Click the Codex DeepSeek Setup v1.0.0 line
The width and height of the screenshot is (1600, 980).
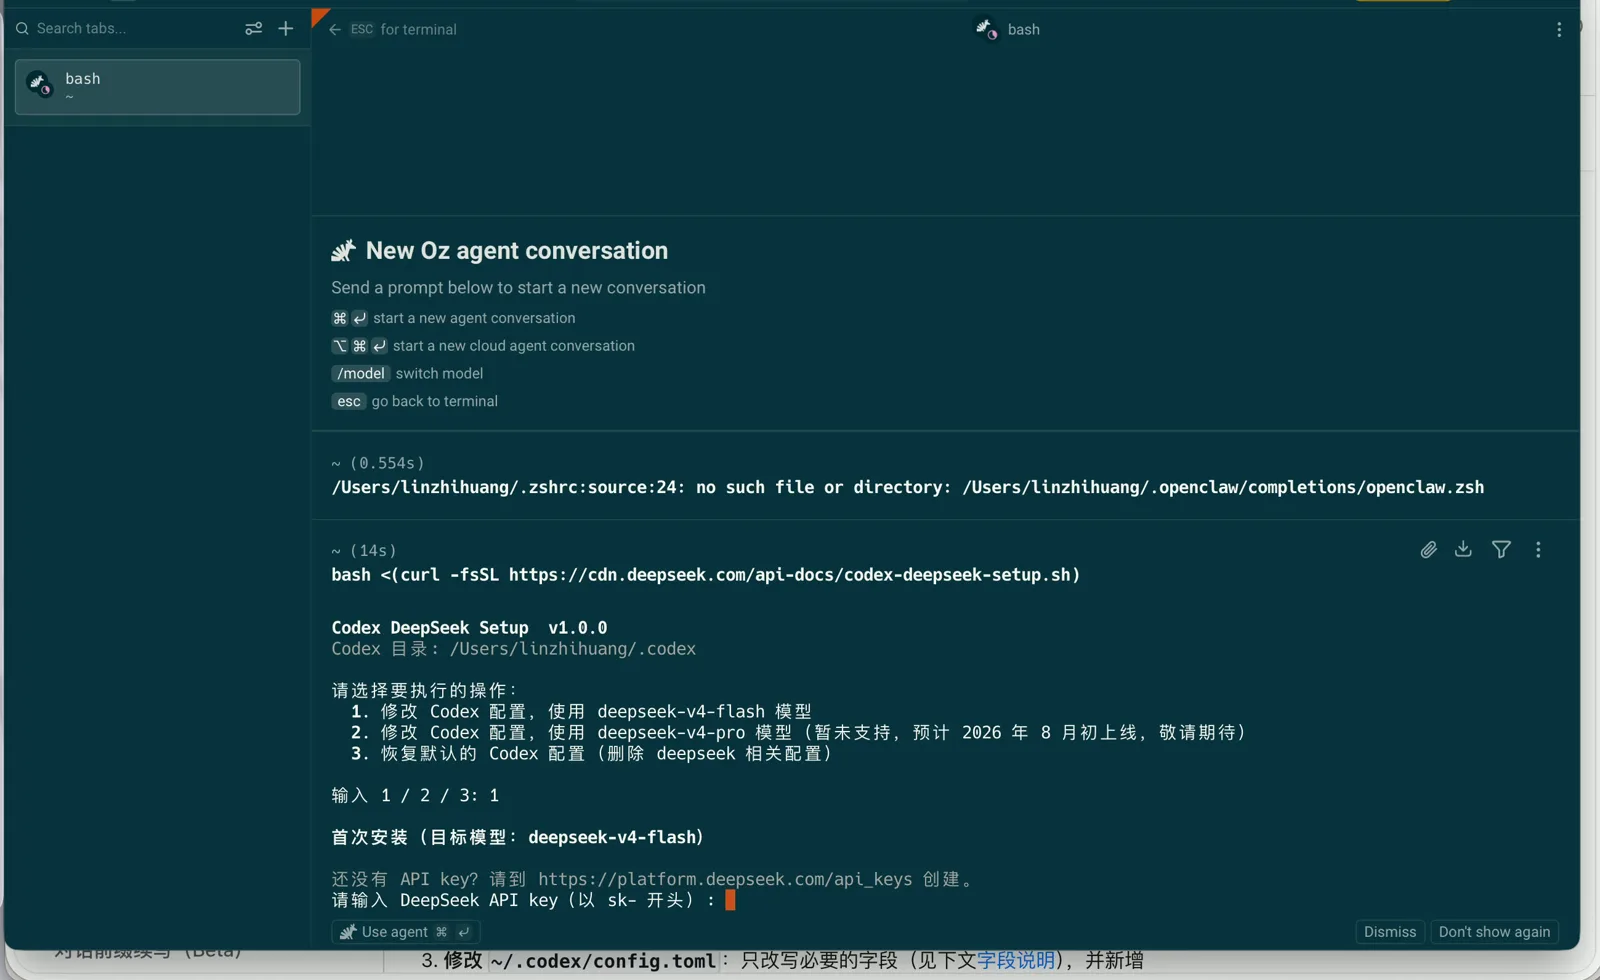coord(470,628)
